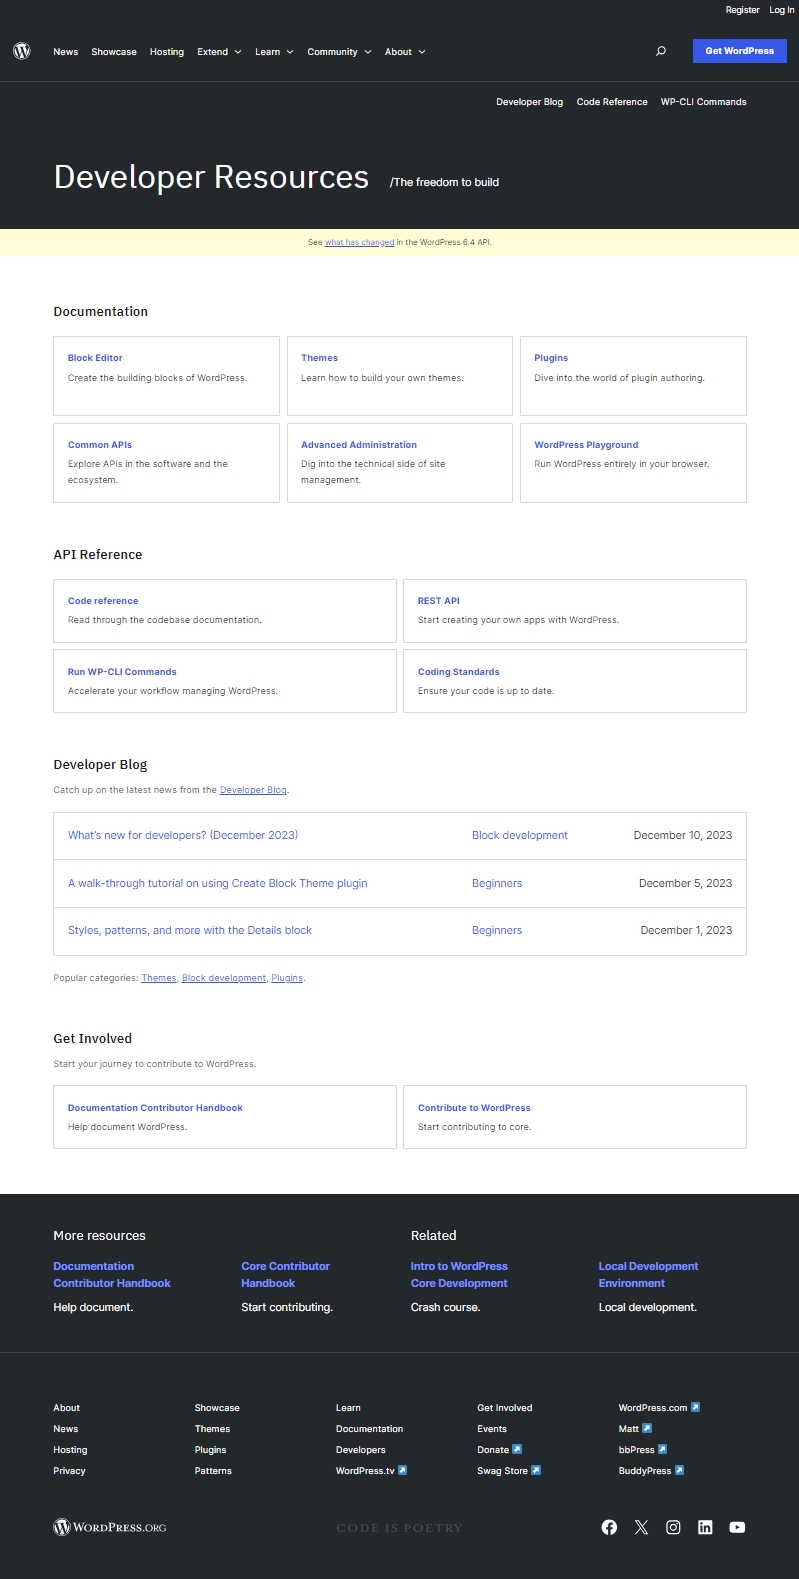
Task: Click Plugins under Popular categories
Action: [287, 978]
